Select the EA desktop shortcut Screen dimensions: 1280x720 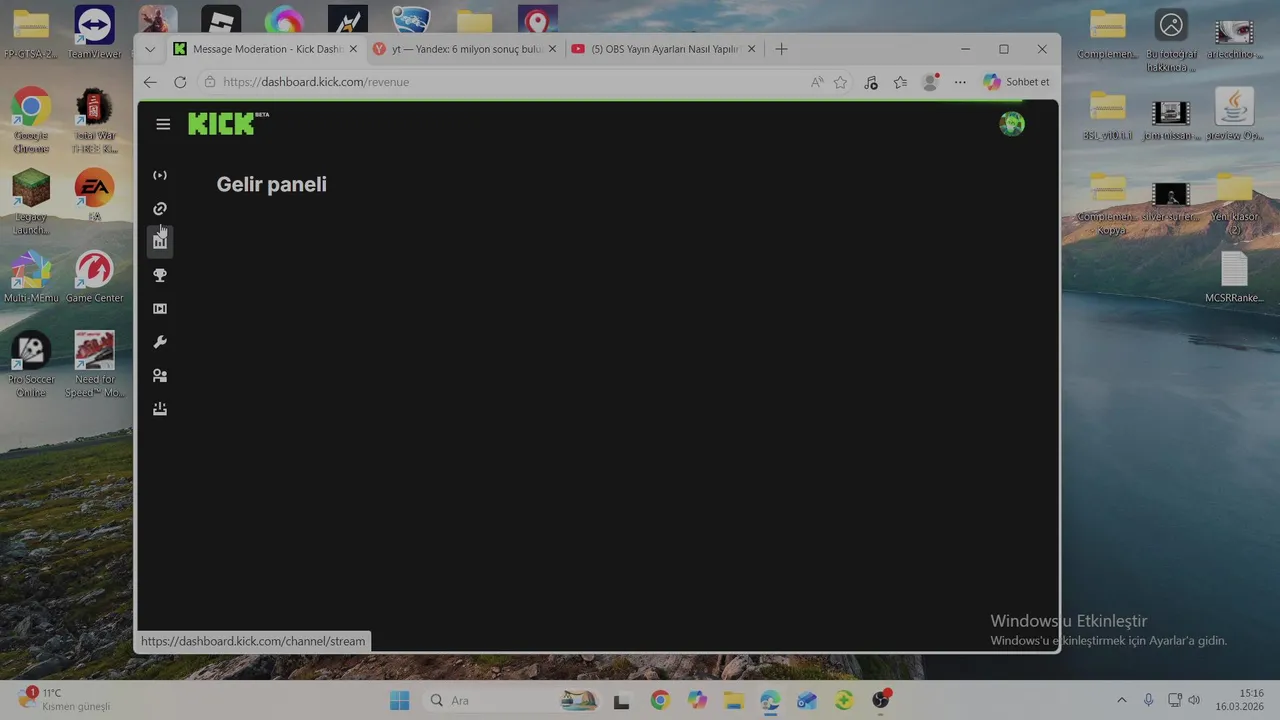point(94,196)
